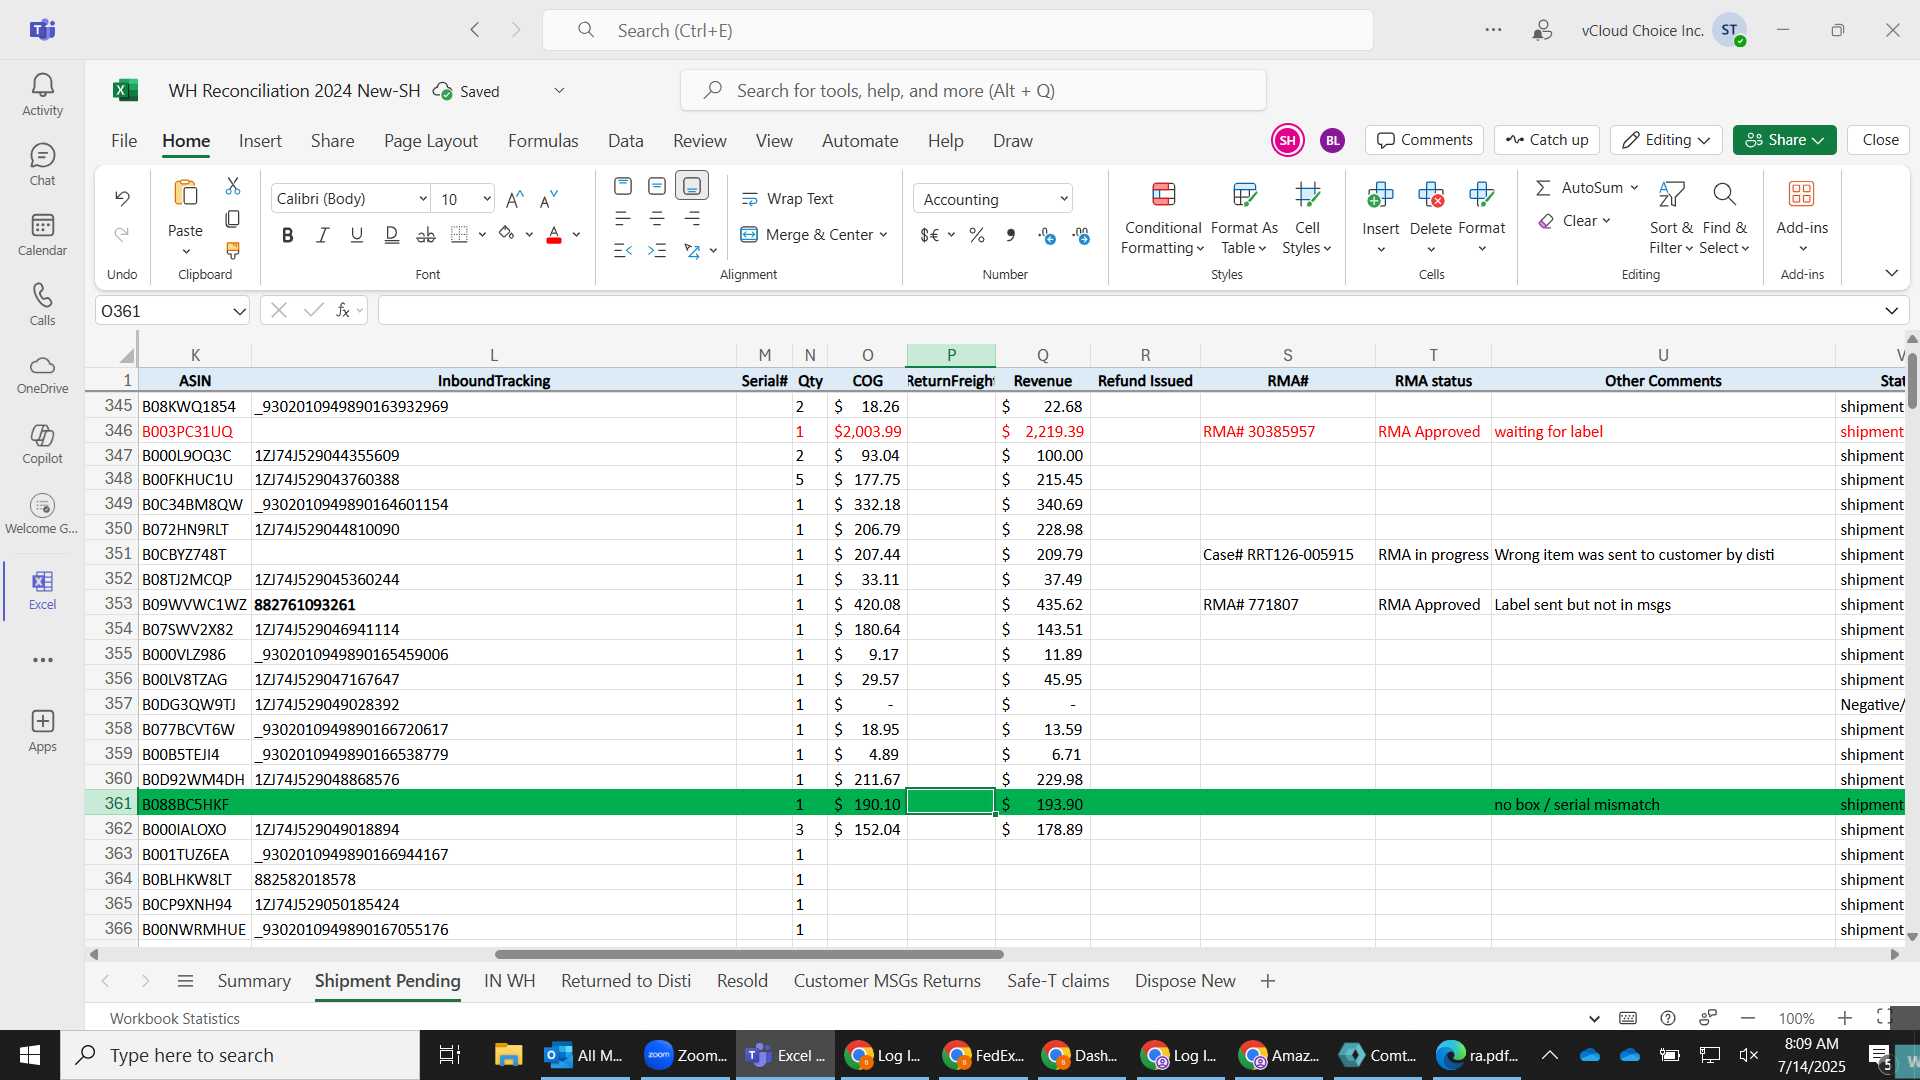Image resolution: width=1920 pixels, height=1080 pixels.
Task: Open the File menu
Action: pyautogui.click(x=124, y=141)
